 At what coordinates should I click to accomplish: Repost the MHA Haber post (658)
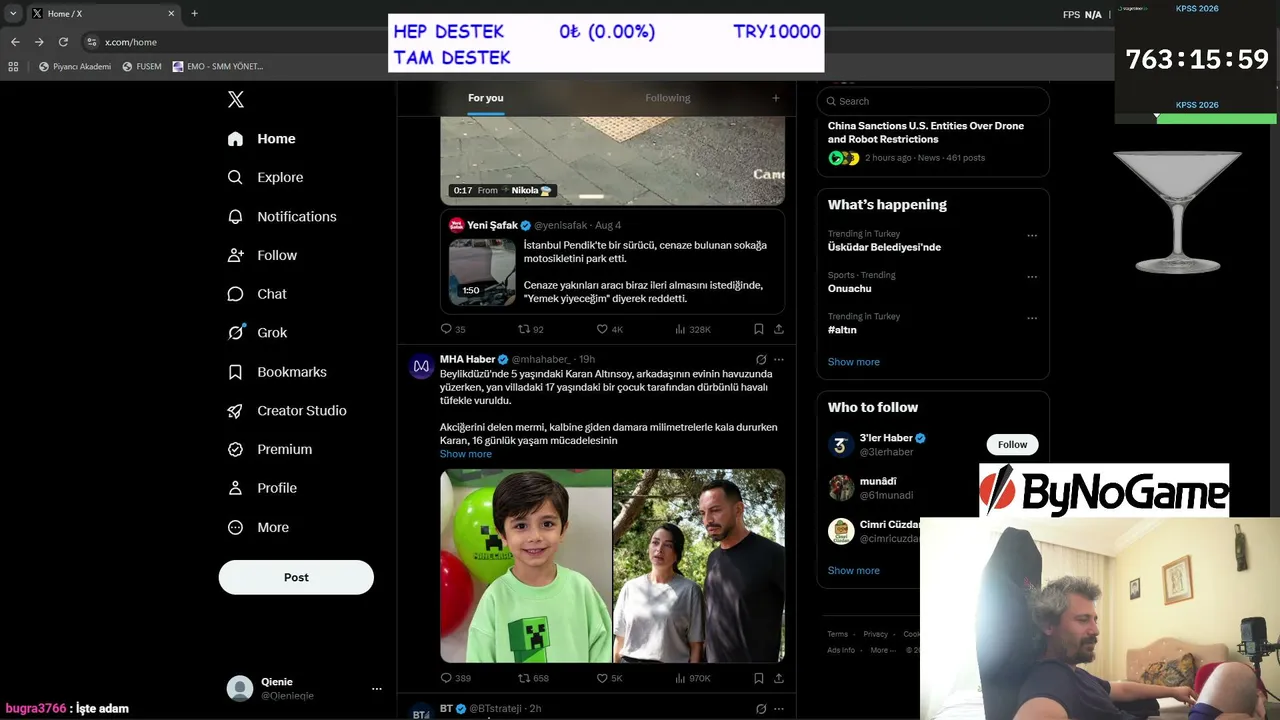tap(533, 678)
